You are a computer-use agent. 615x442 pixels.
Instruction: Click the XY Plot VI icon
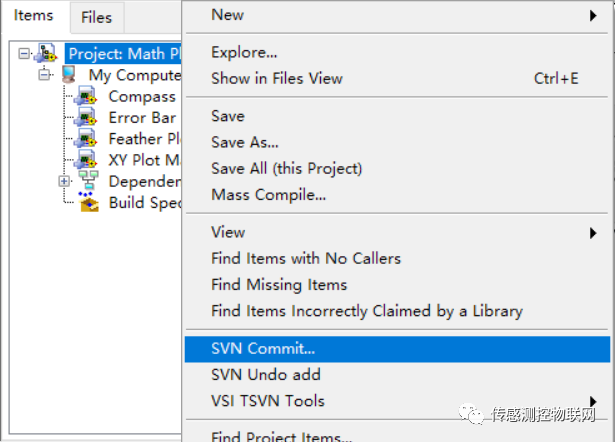pos(86,160)
